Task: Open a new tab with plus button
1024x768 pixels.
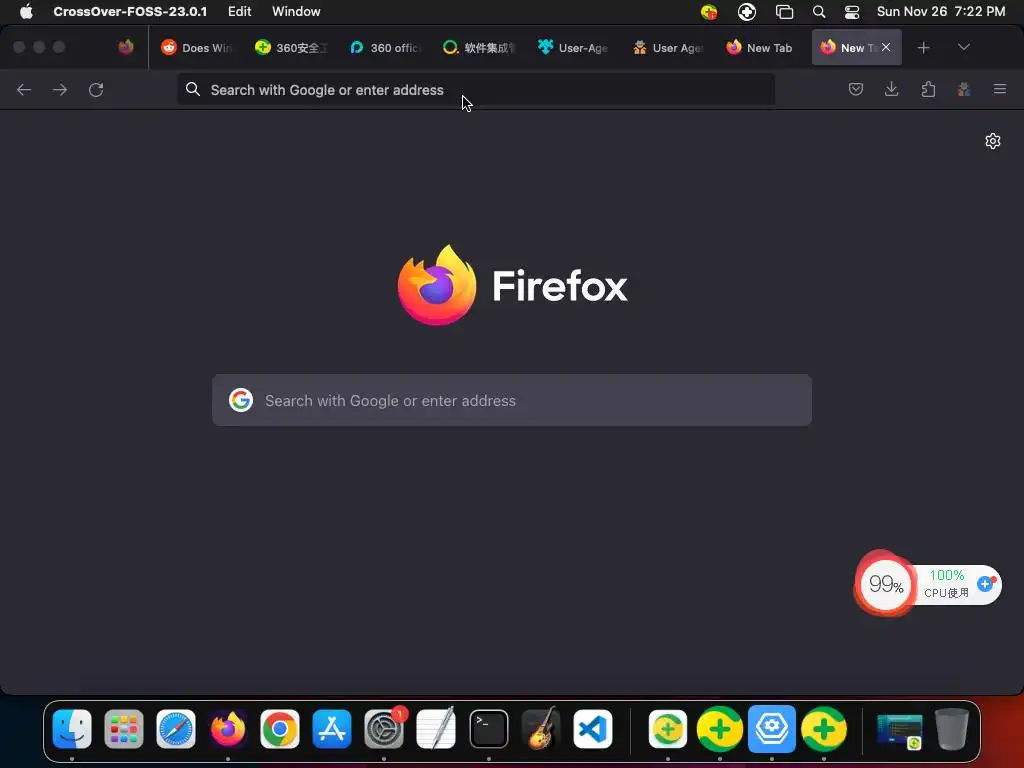Action: pyautogui.click(x=923, y=48)
